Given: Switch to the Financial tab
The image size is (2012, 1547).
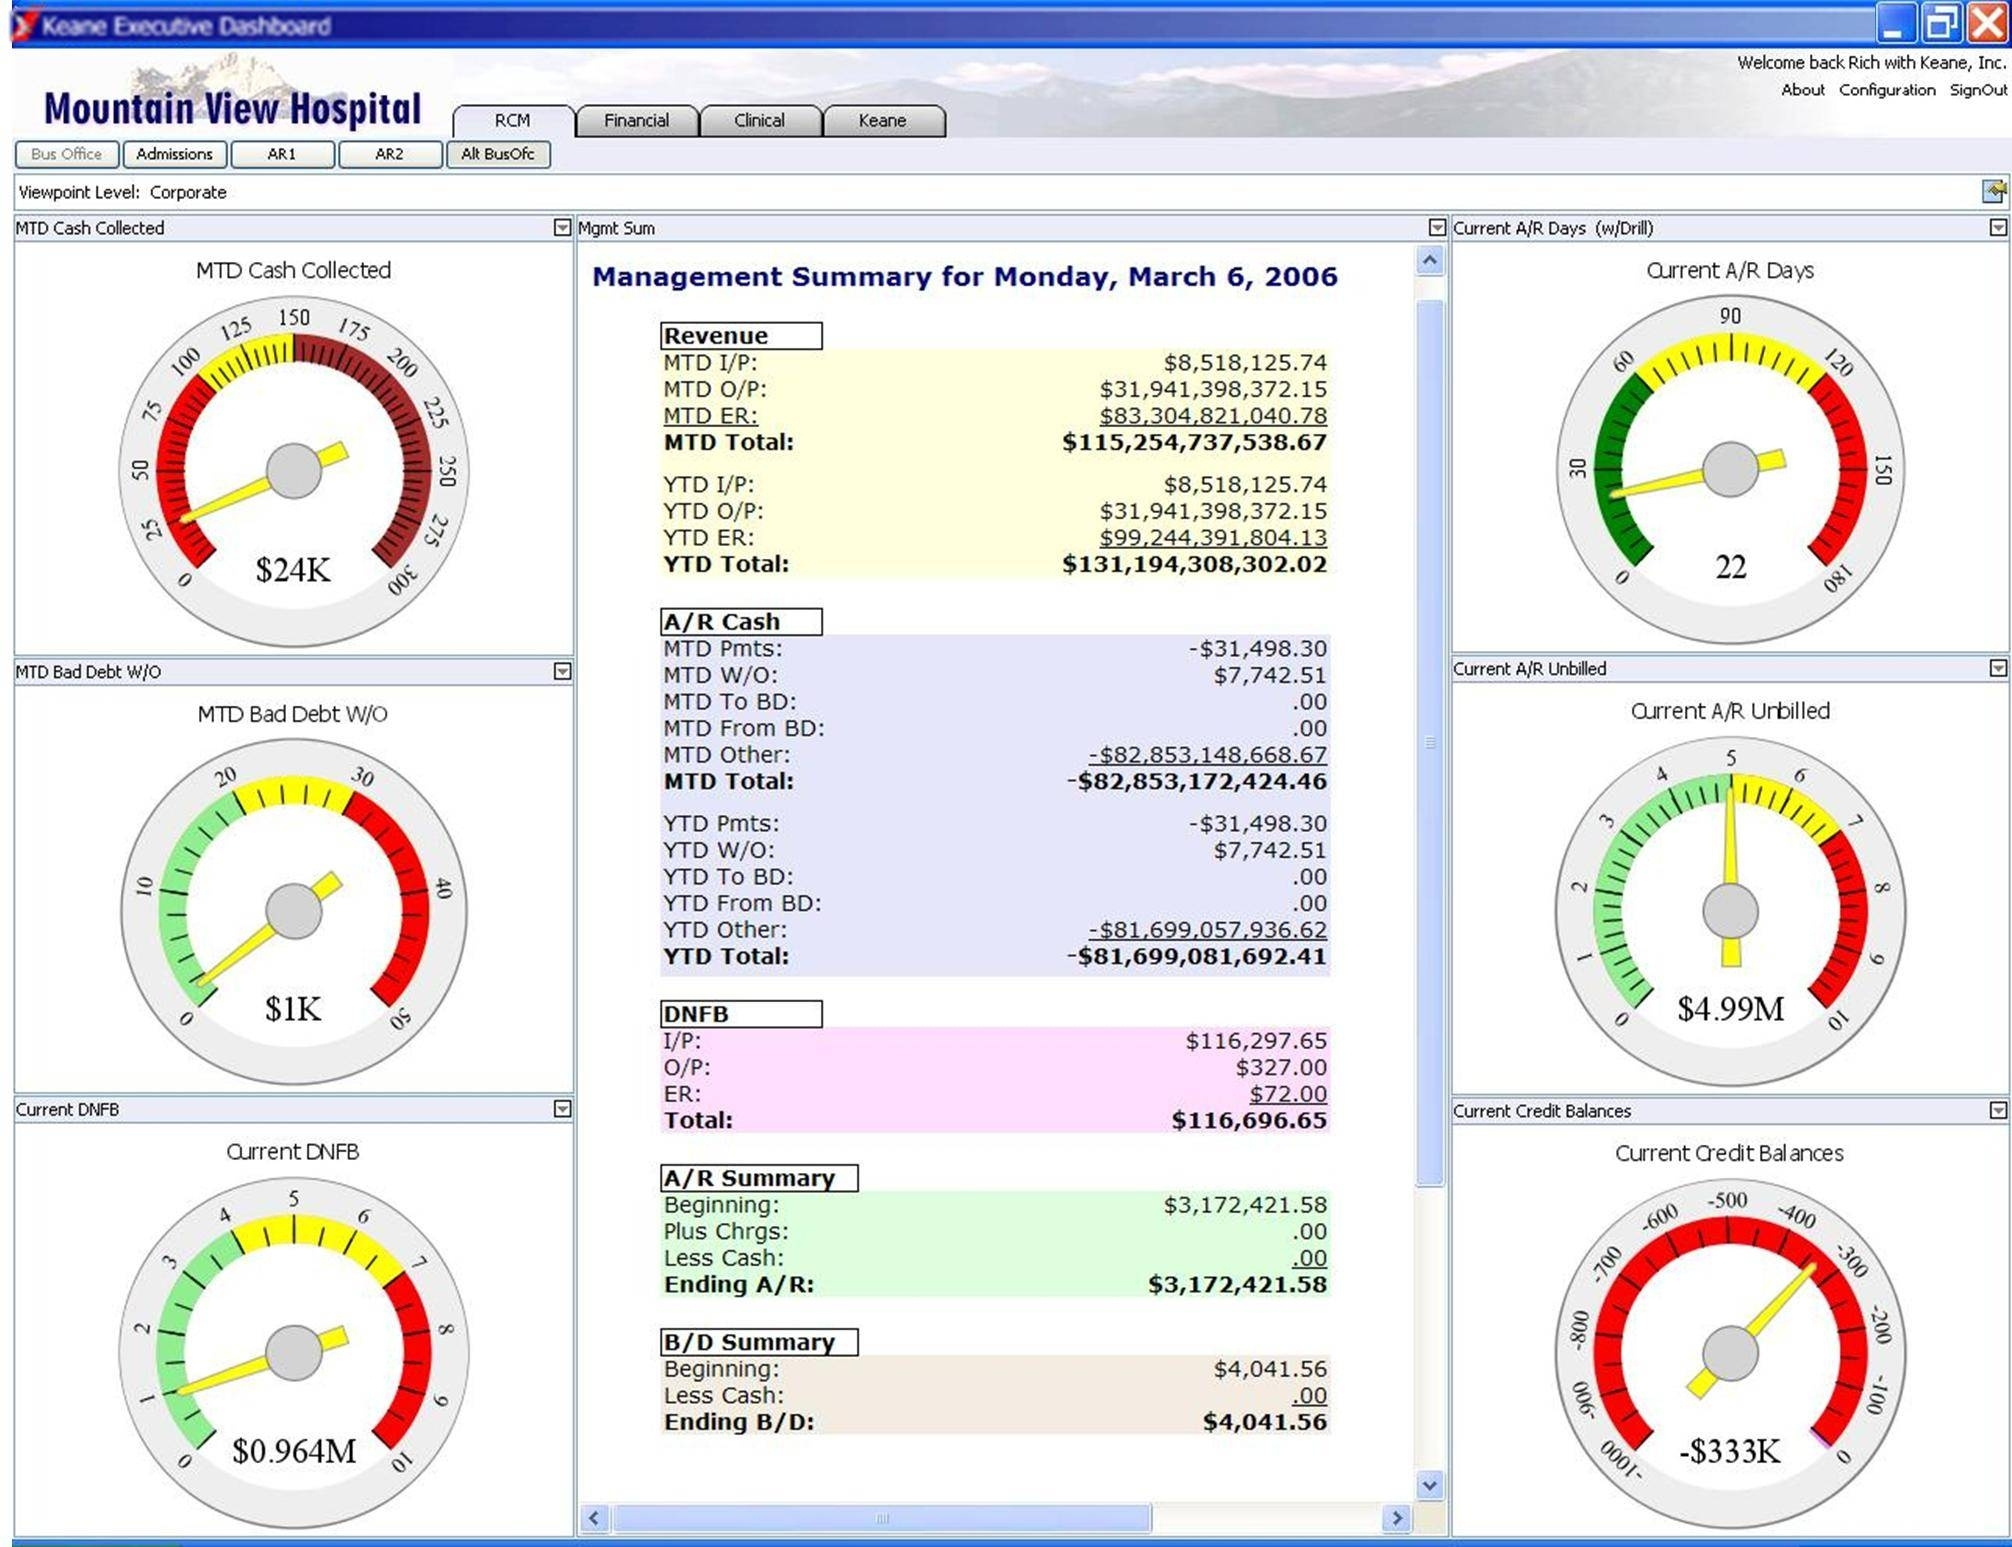Looking at the screenshot, I should click(636, 120).
